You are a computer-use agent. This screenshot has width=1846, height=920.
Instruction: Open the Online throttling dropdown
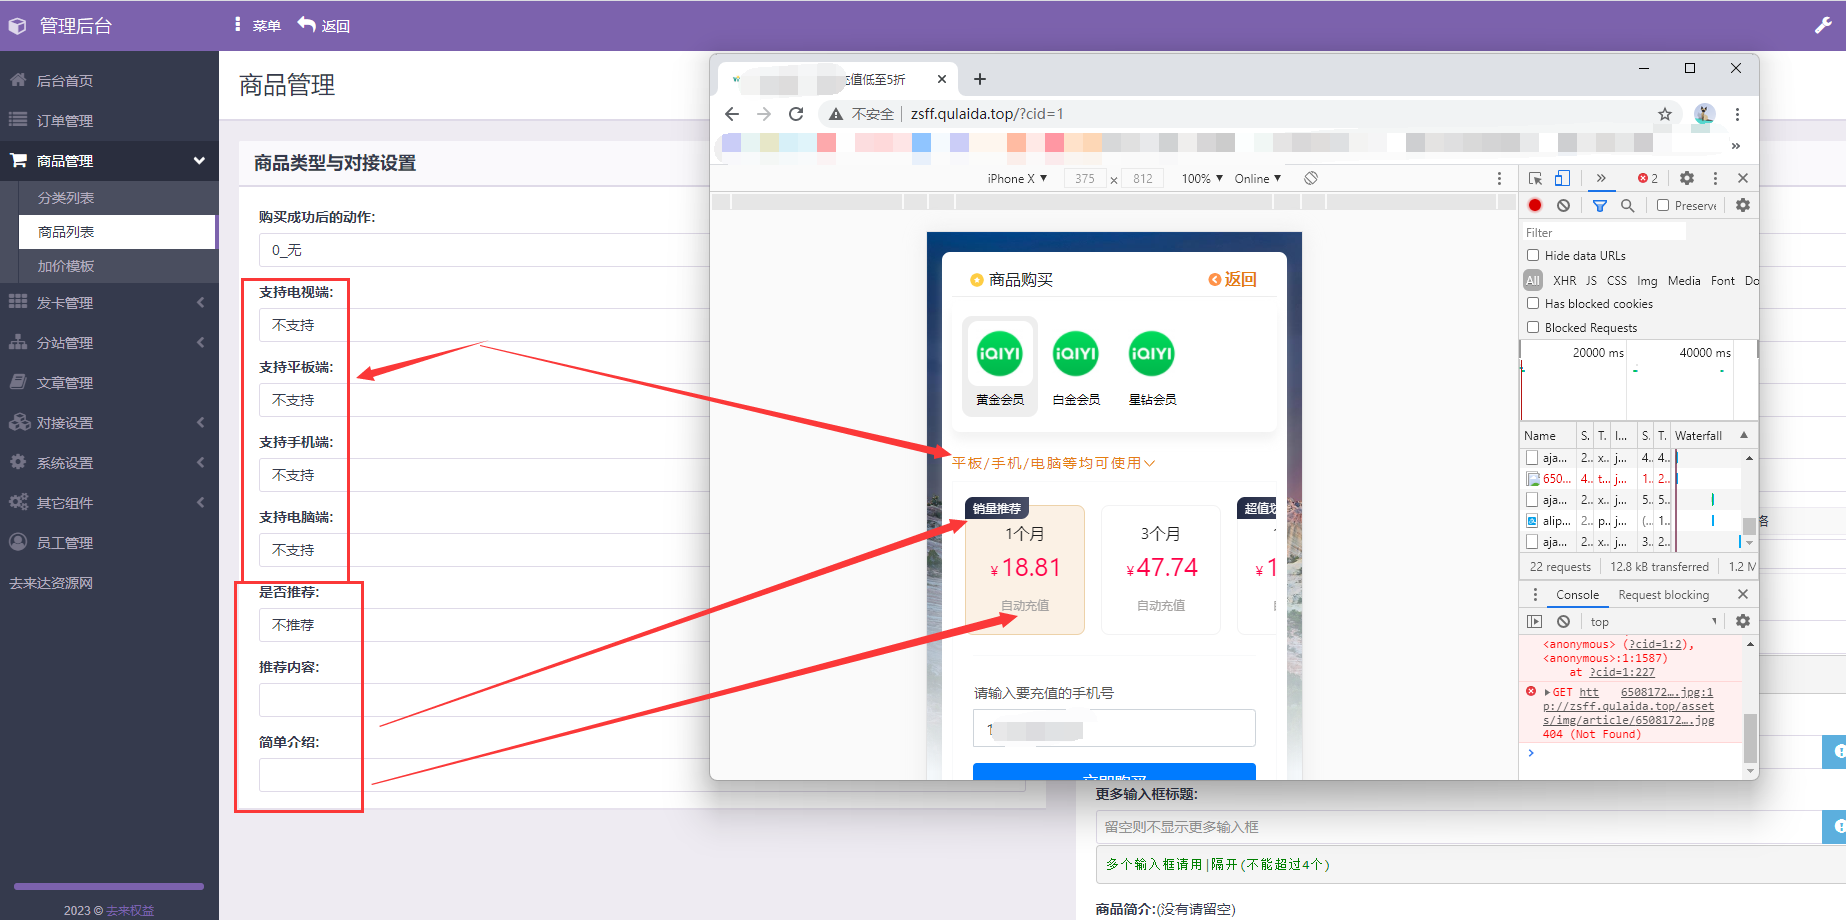coord(1257,178)
